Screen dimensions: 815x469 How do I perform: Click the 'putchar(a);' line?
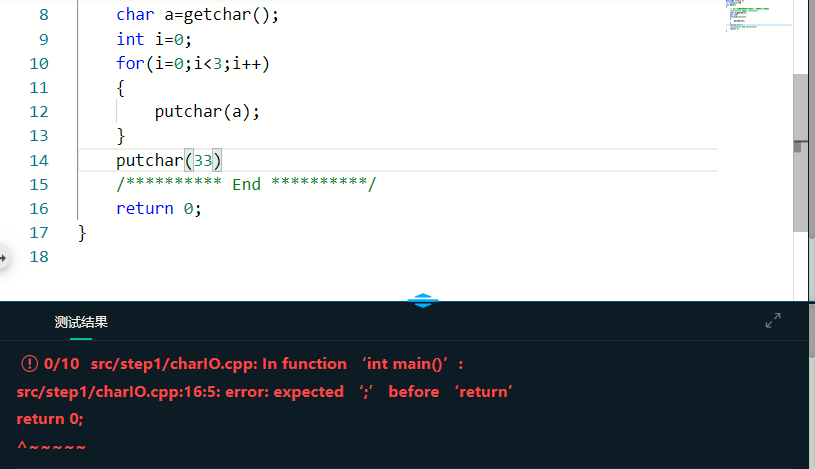pyautogui.click(x=207, y=112)
